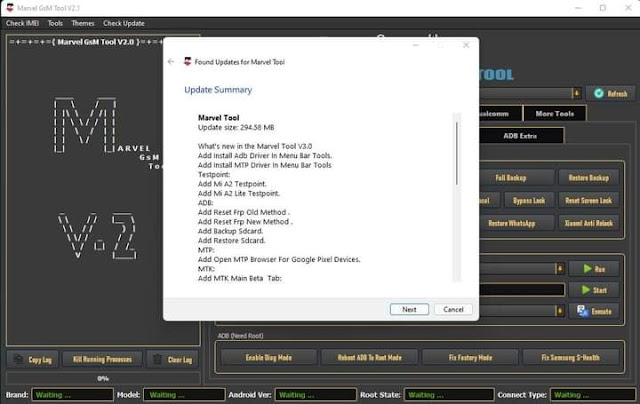The height and width of the screenshot is (404, 640).
Task: Click the 'Update Summary' heading
Action: point(218,90)
